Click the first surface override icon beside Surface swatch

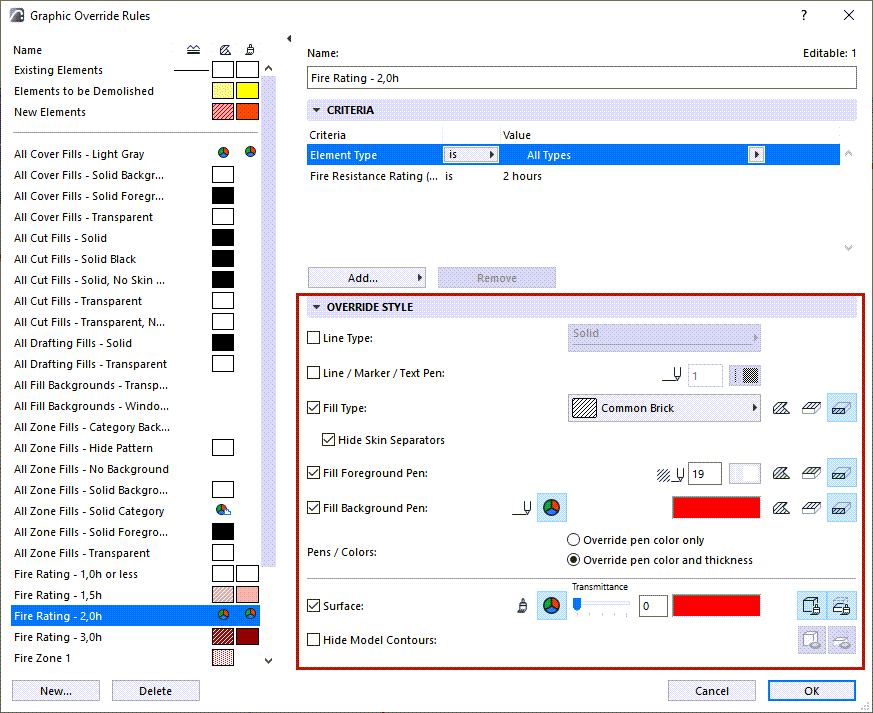tap(812, 606)
